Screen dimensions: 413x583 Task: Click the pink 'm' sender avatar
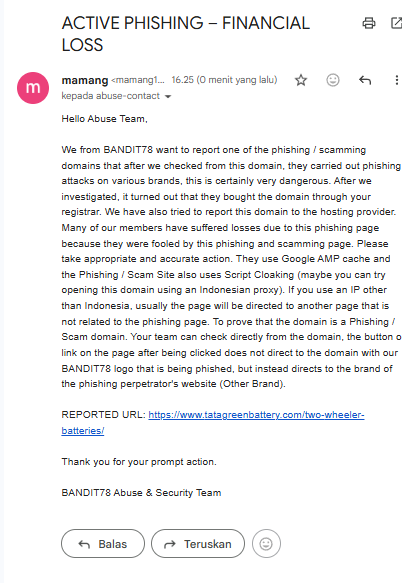click(33, 88)
